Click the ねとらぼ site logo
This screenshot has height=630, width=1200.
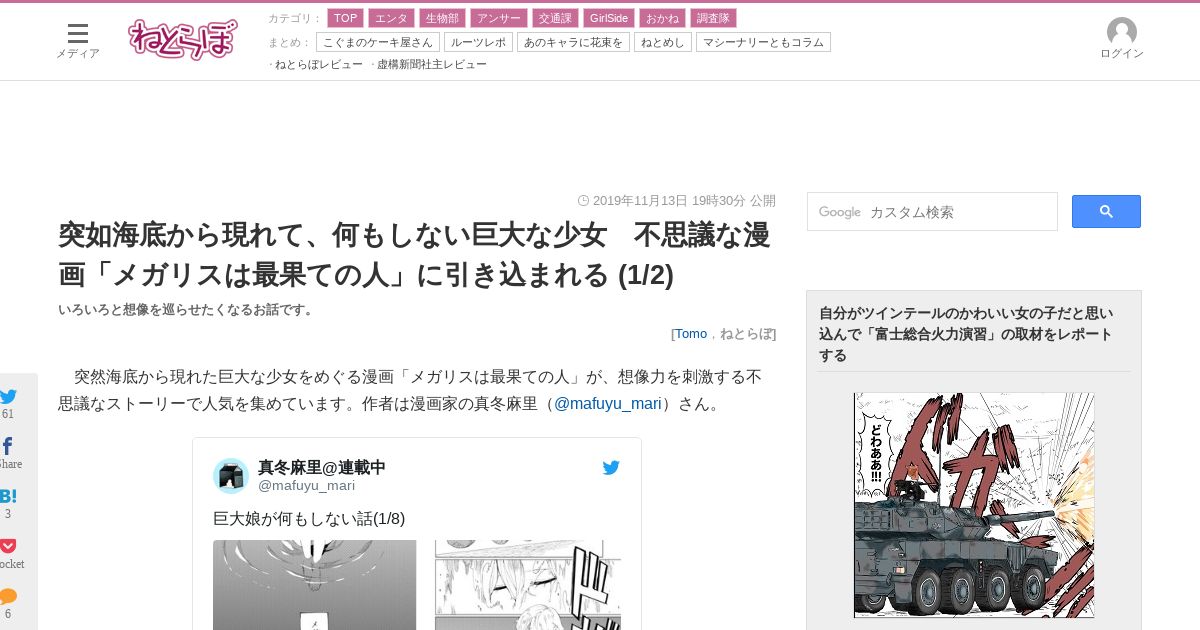tap(183, 39)
